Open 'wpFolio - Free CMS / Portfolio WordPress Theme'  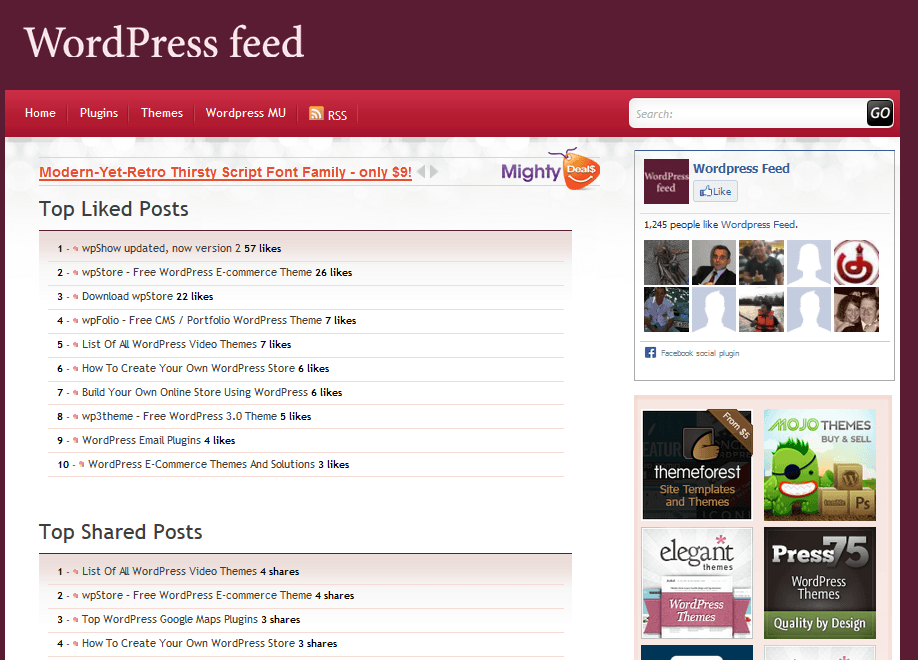click(x=201, y=320)
